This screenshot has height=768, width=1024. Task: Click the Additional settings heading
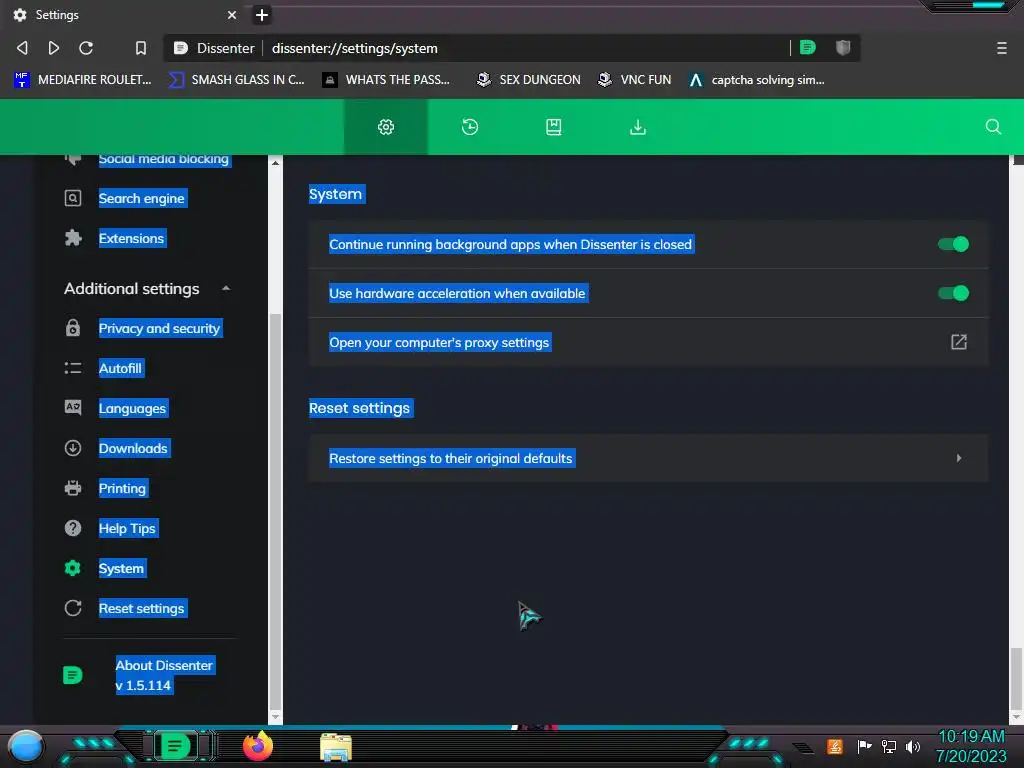pyautogui.click(x=131, y=289)
